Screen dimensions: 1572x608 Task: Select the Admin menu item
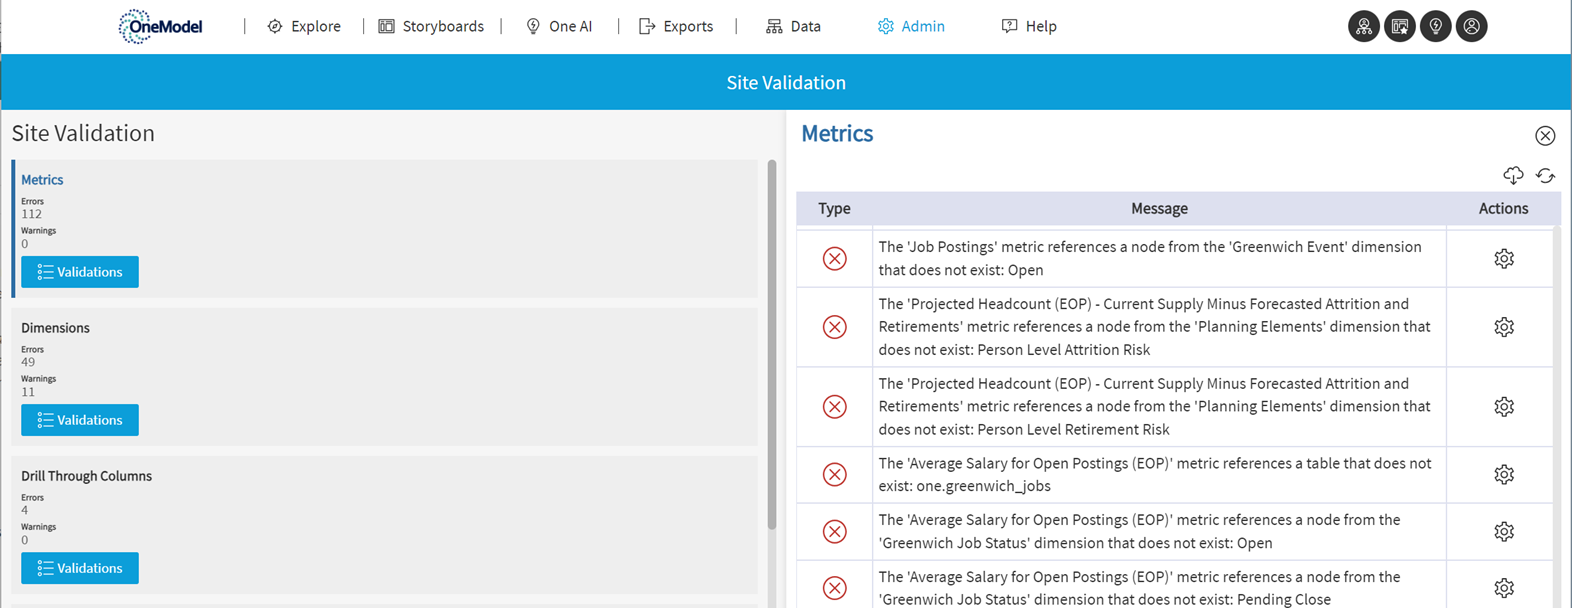[911, 27]
